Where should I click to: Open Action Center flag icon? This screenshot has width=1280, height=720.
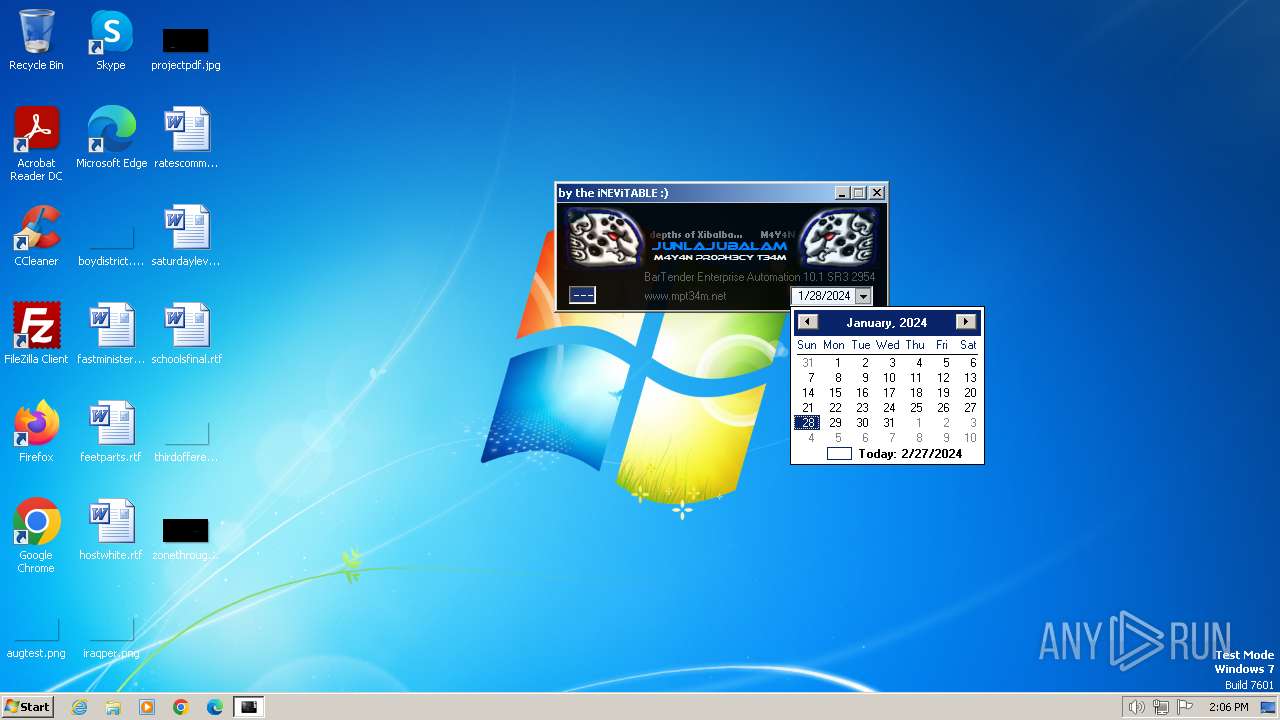1185,707
